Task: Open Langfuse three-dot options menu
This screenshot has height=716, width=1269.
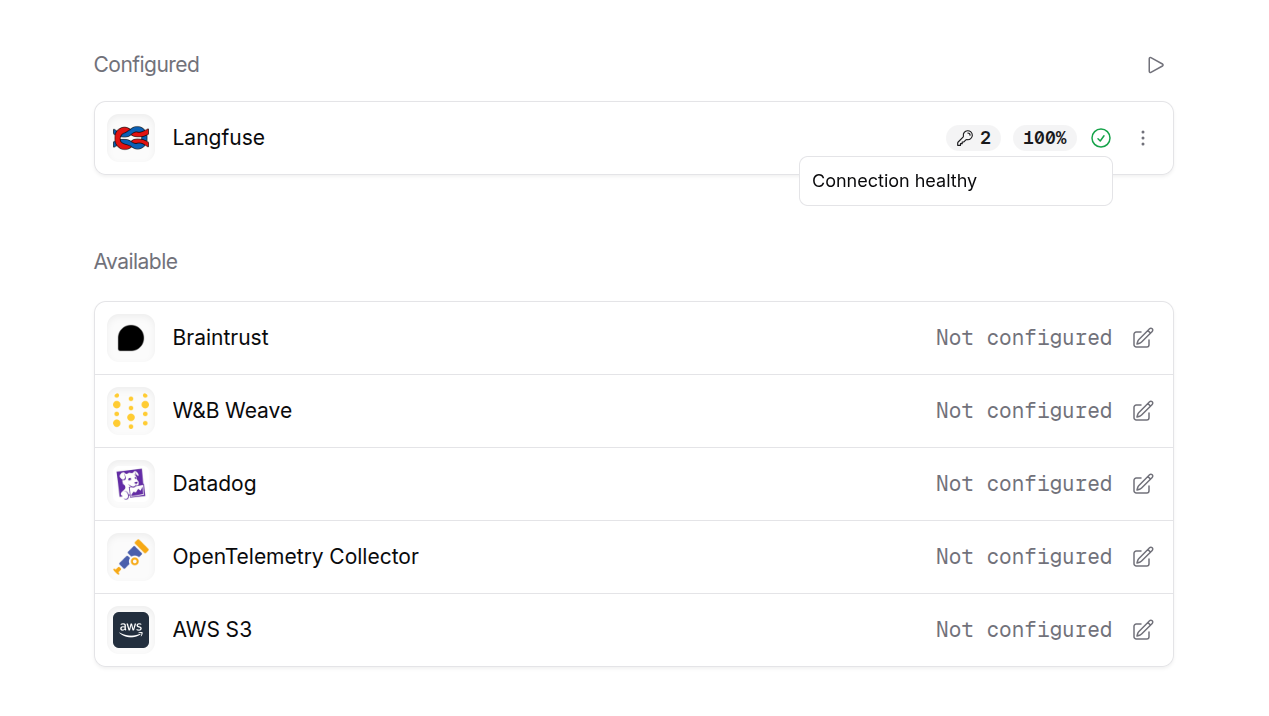Action: coord(1143,138)
